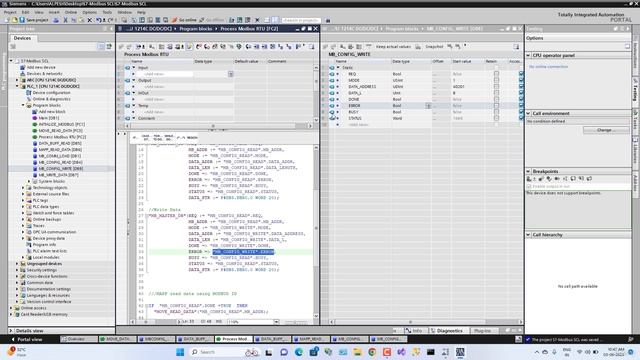
Task: Open the Options menu
Action: pyautogui.click(x=90, y=12)
